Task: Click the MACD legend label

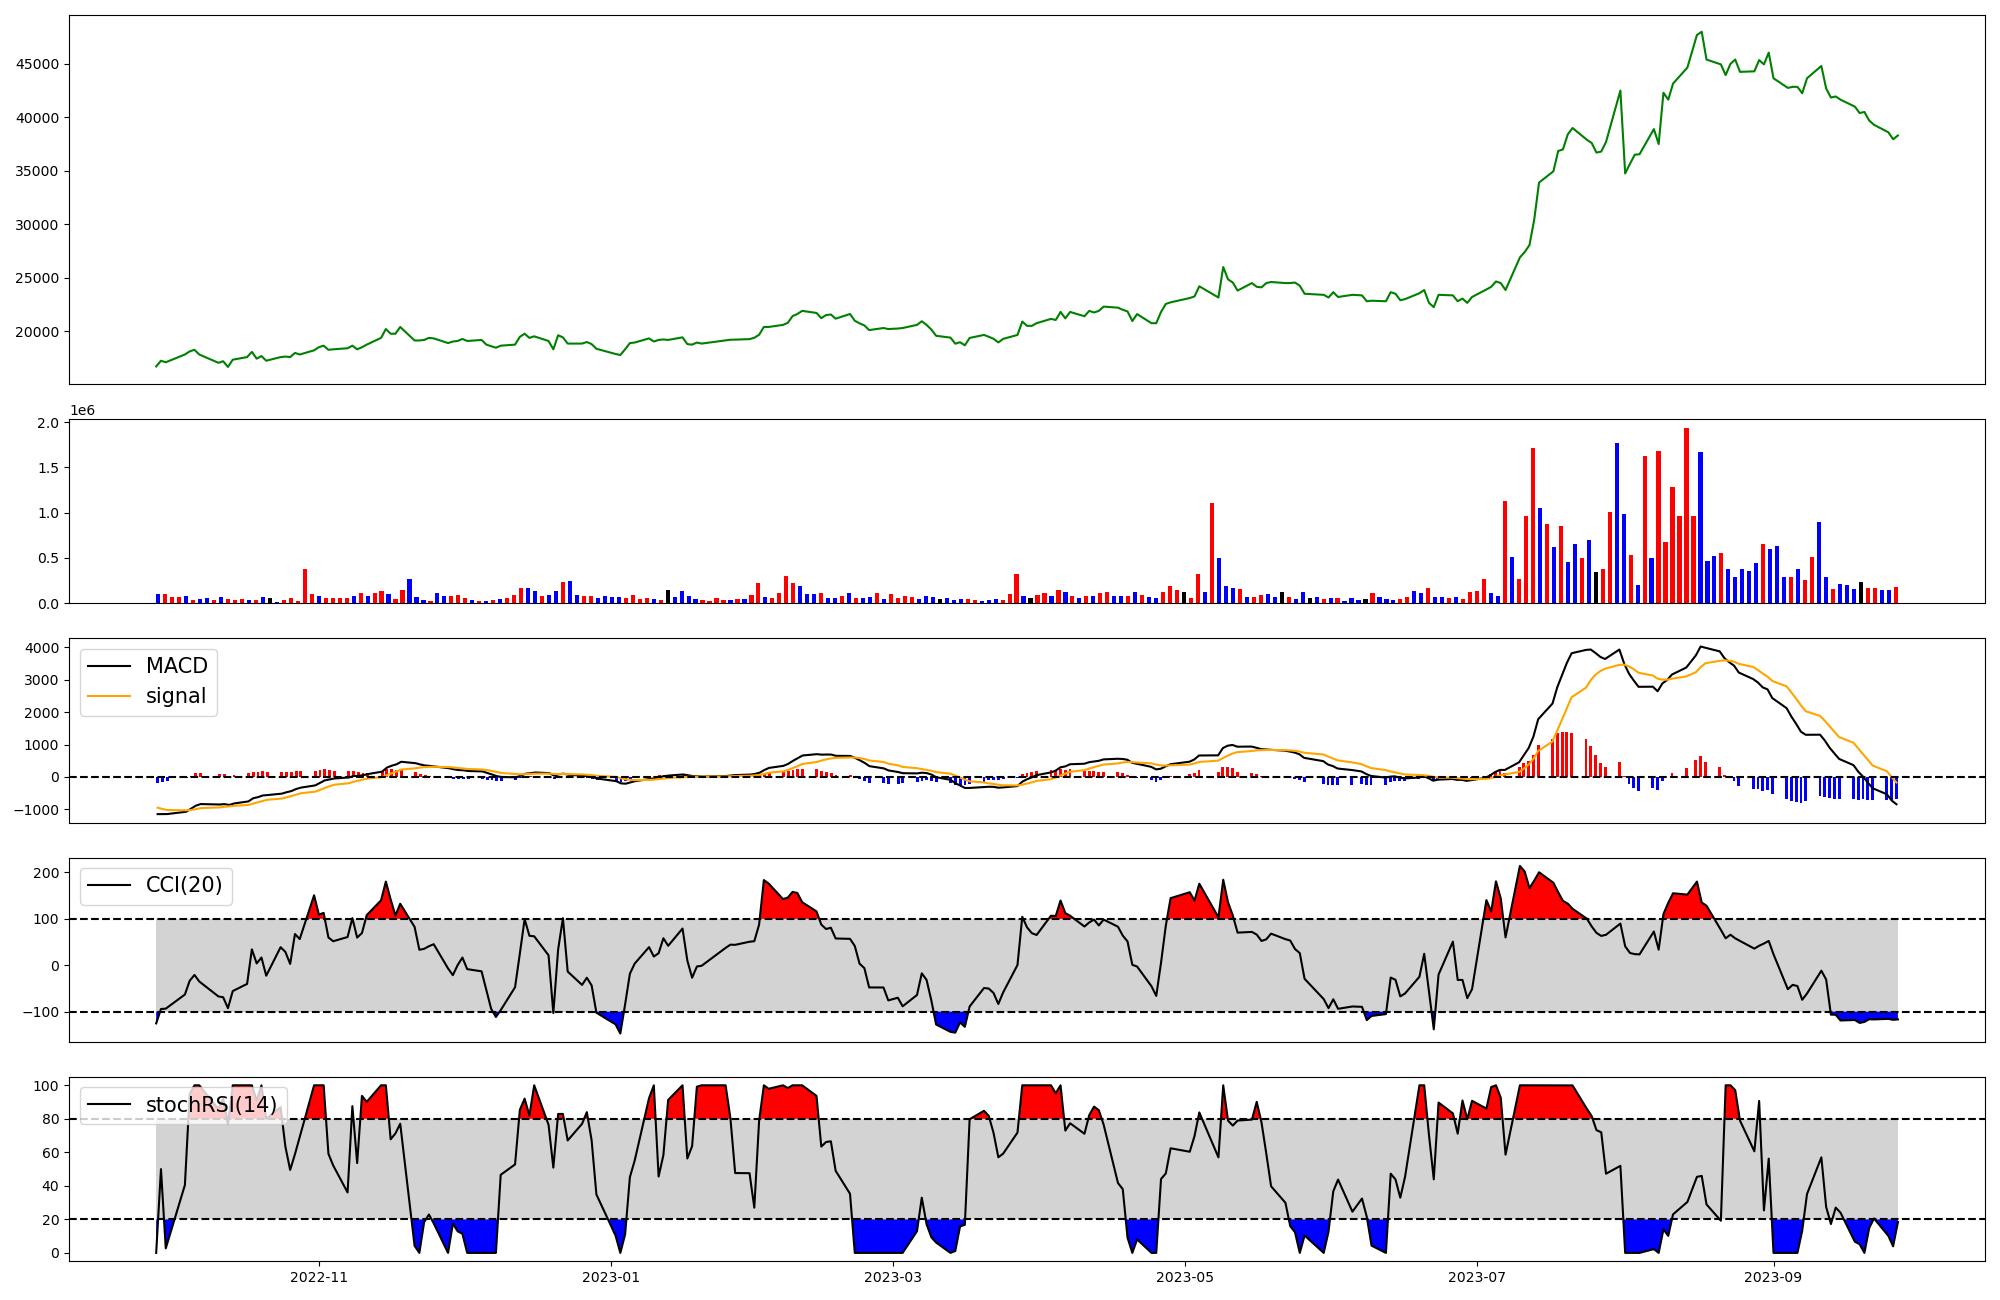Action: (176, 666)
